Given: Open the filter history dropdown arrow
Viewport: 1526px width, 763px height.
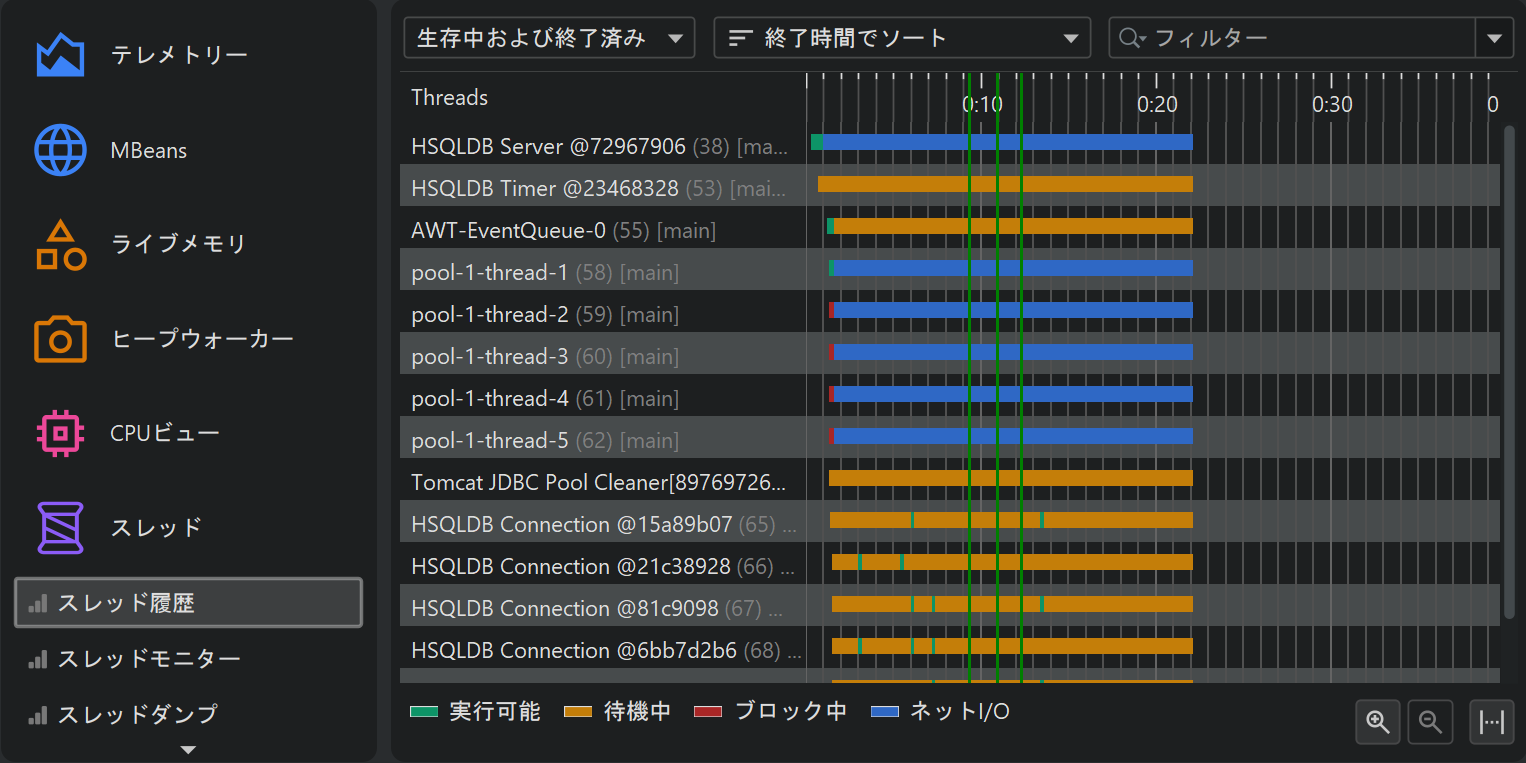Looking at the screenshot, I should (1494, 38).
